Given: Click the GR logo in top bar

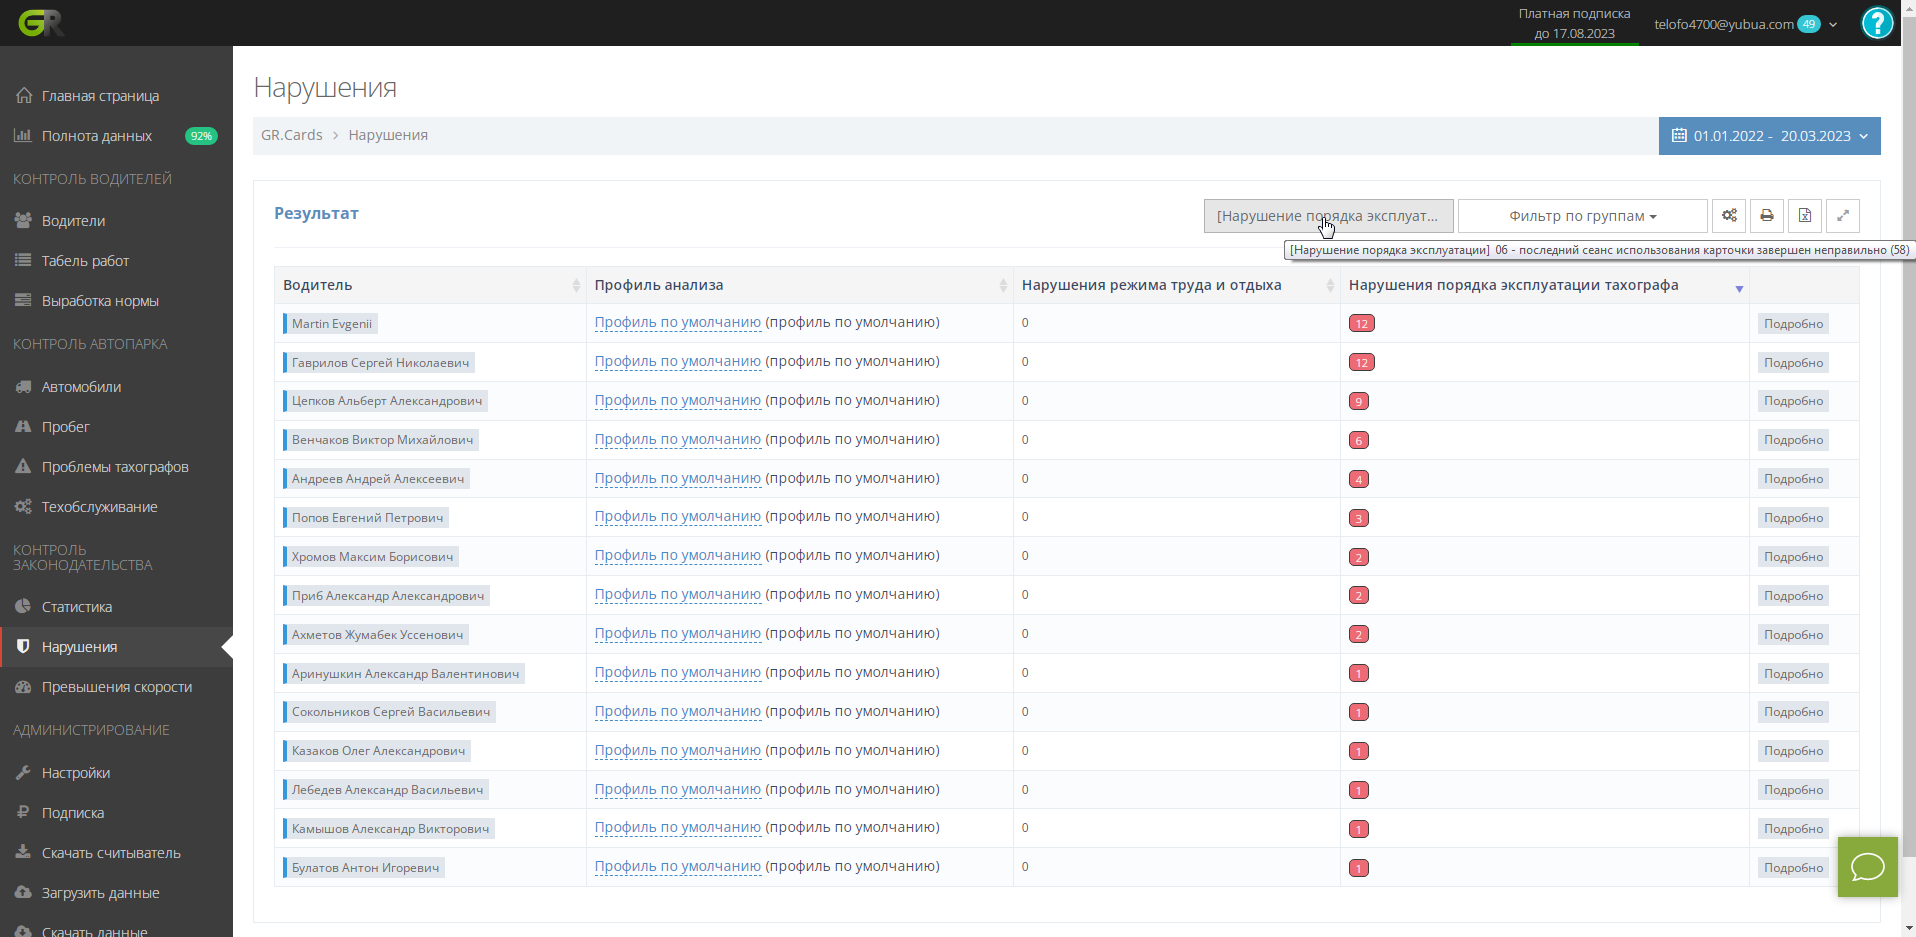Looking at the screenshot, I should pyautogui.click(x=41, y=22).
